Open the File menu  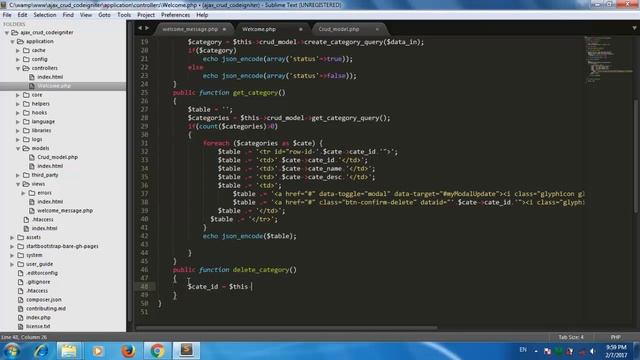point(7,15)
